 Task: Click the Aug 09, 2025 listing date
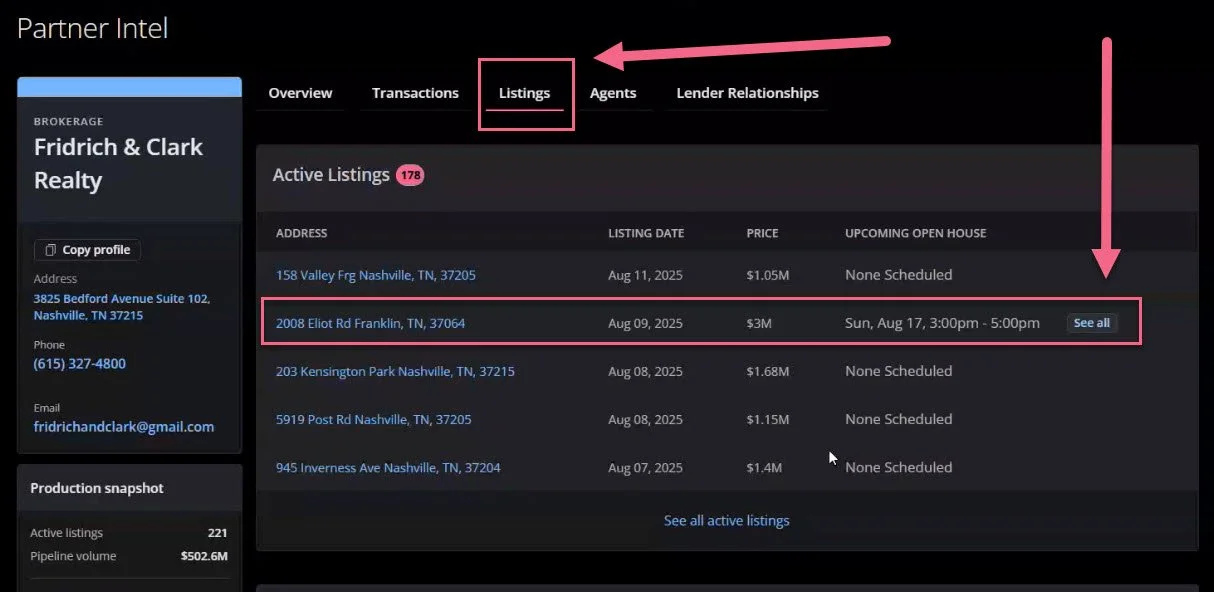click(645, 323)
